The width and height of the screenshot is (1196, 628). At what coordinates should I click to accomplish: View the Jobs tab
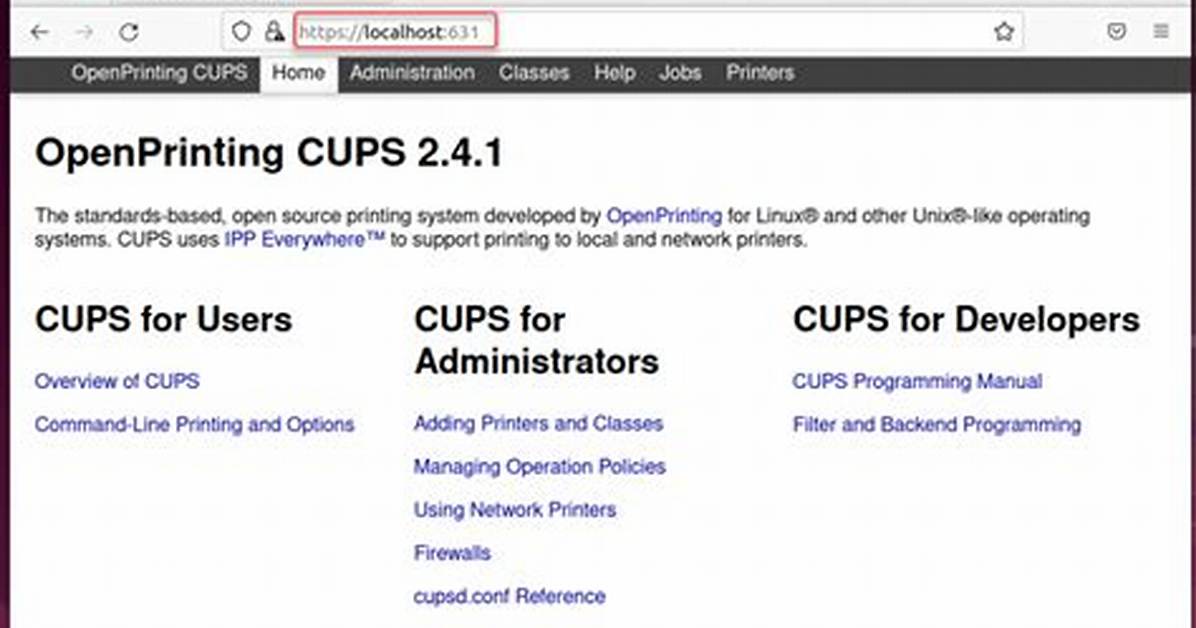(680, 72)
